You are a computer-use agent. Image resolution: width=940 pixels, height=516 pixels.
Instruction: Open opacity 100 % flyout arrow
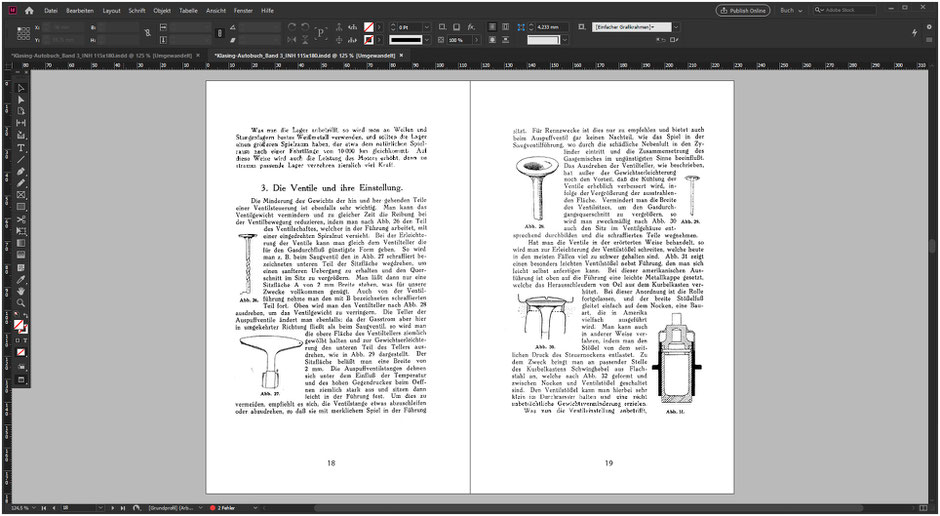click(477, 40)
